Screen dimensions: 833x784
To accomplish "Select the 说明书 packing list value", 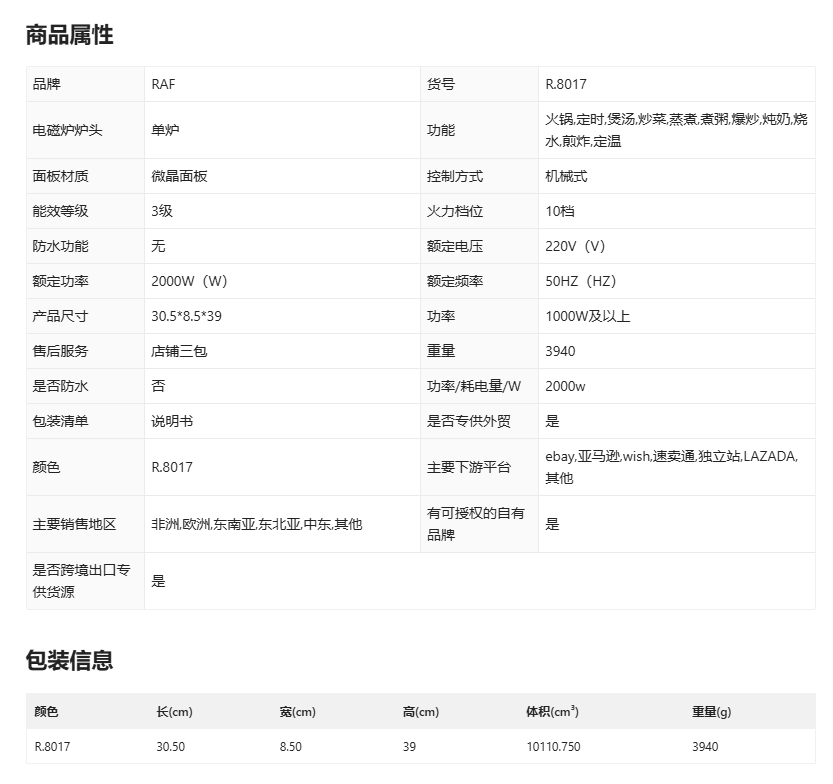I will tap(172, 421).
